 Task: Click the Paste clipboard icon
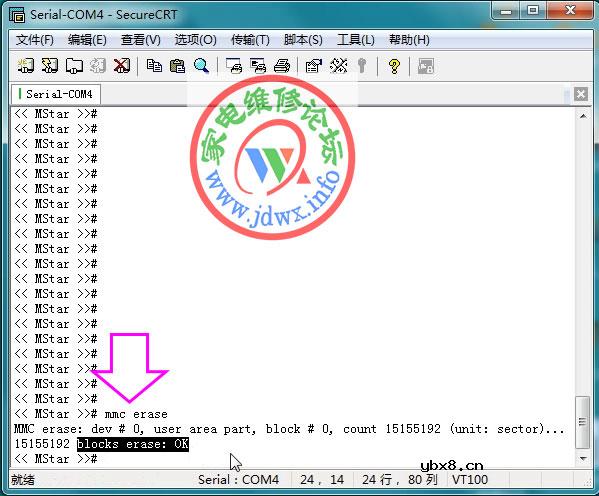pyautogui.click(x=177, y=66)
